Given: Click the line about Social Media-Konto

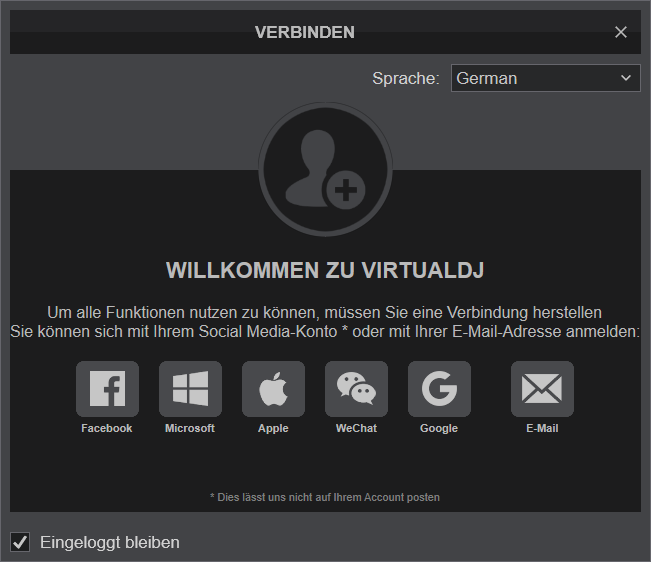Looking at the screenshot, I should click(x=325, y=332).
